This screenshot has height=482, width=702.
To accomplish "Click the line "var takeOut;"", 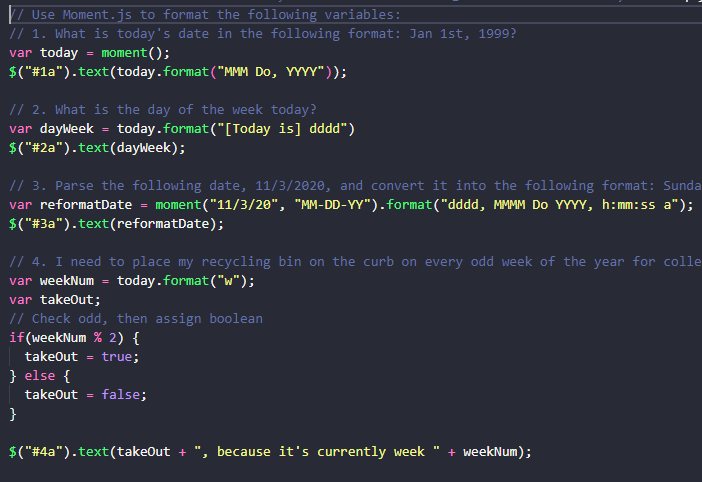I will pos(55,300).
